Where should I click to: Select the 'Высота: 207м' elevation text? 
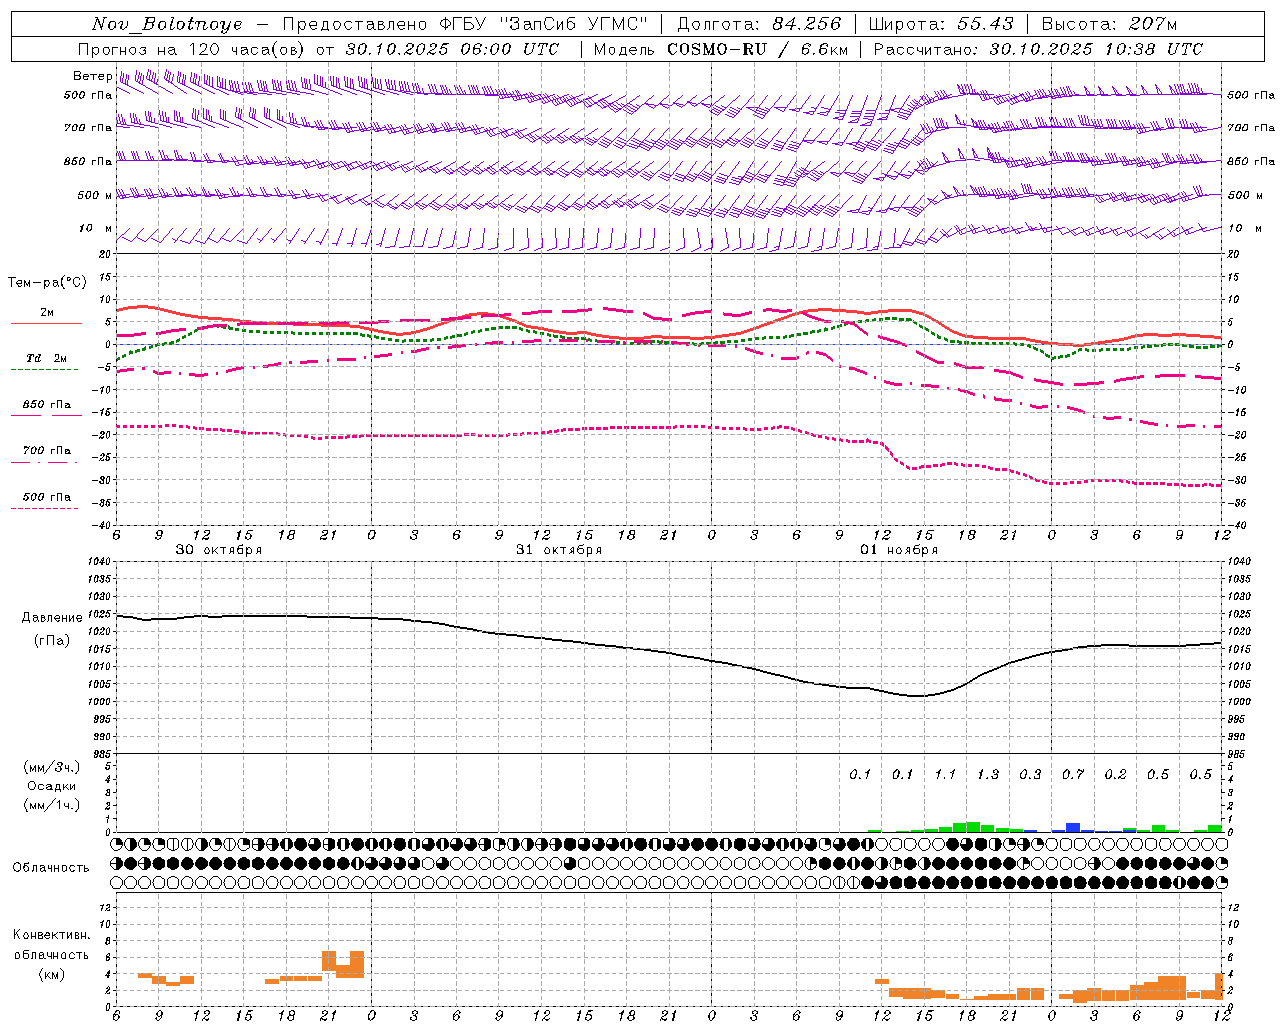tap(1110, 24)
